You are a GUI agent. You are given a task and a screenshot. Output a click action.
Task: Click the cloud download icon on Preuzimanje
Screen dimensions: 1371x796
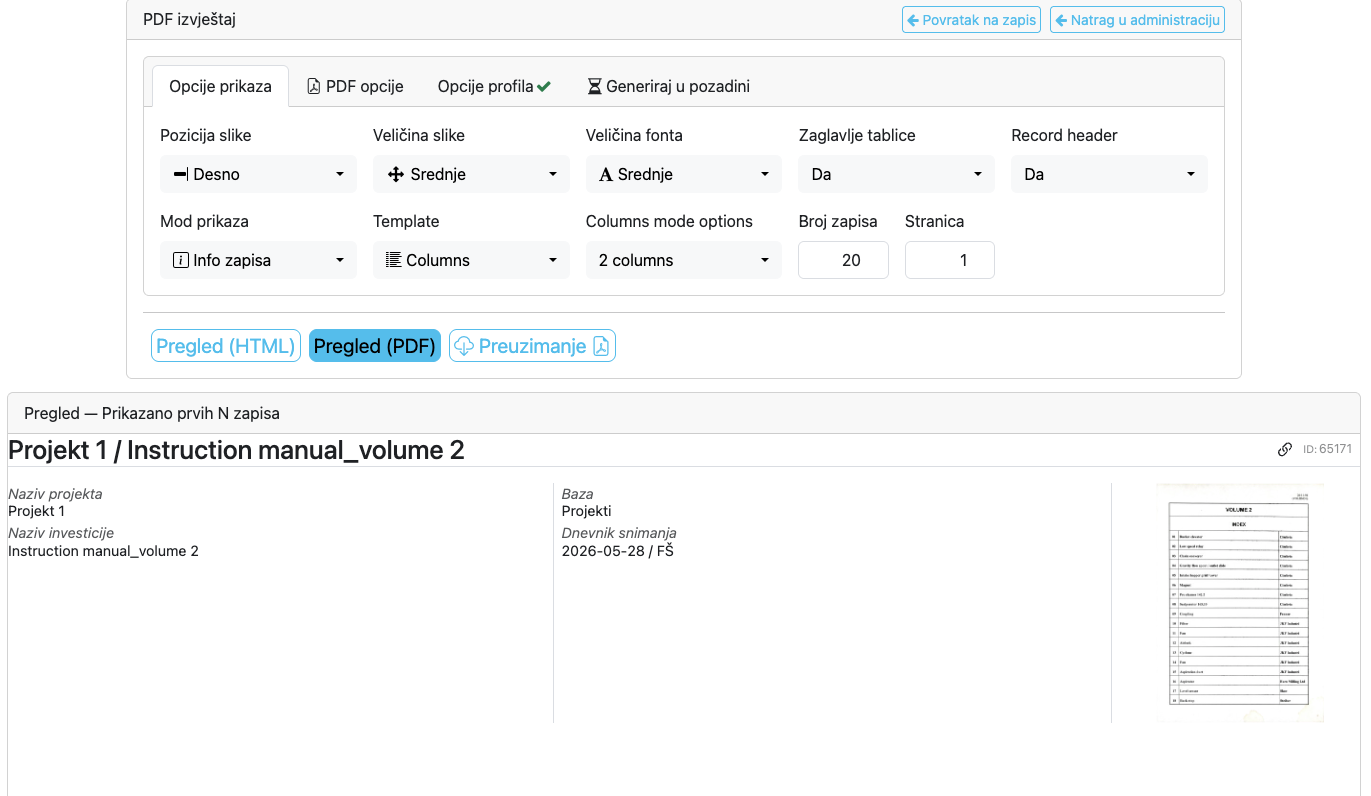tap(464, 346)
